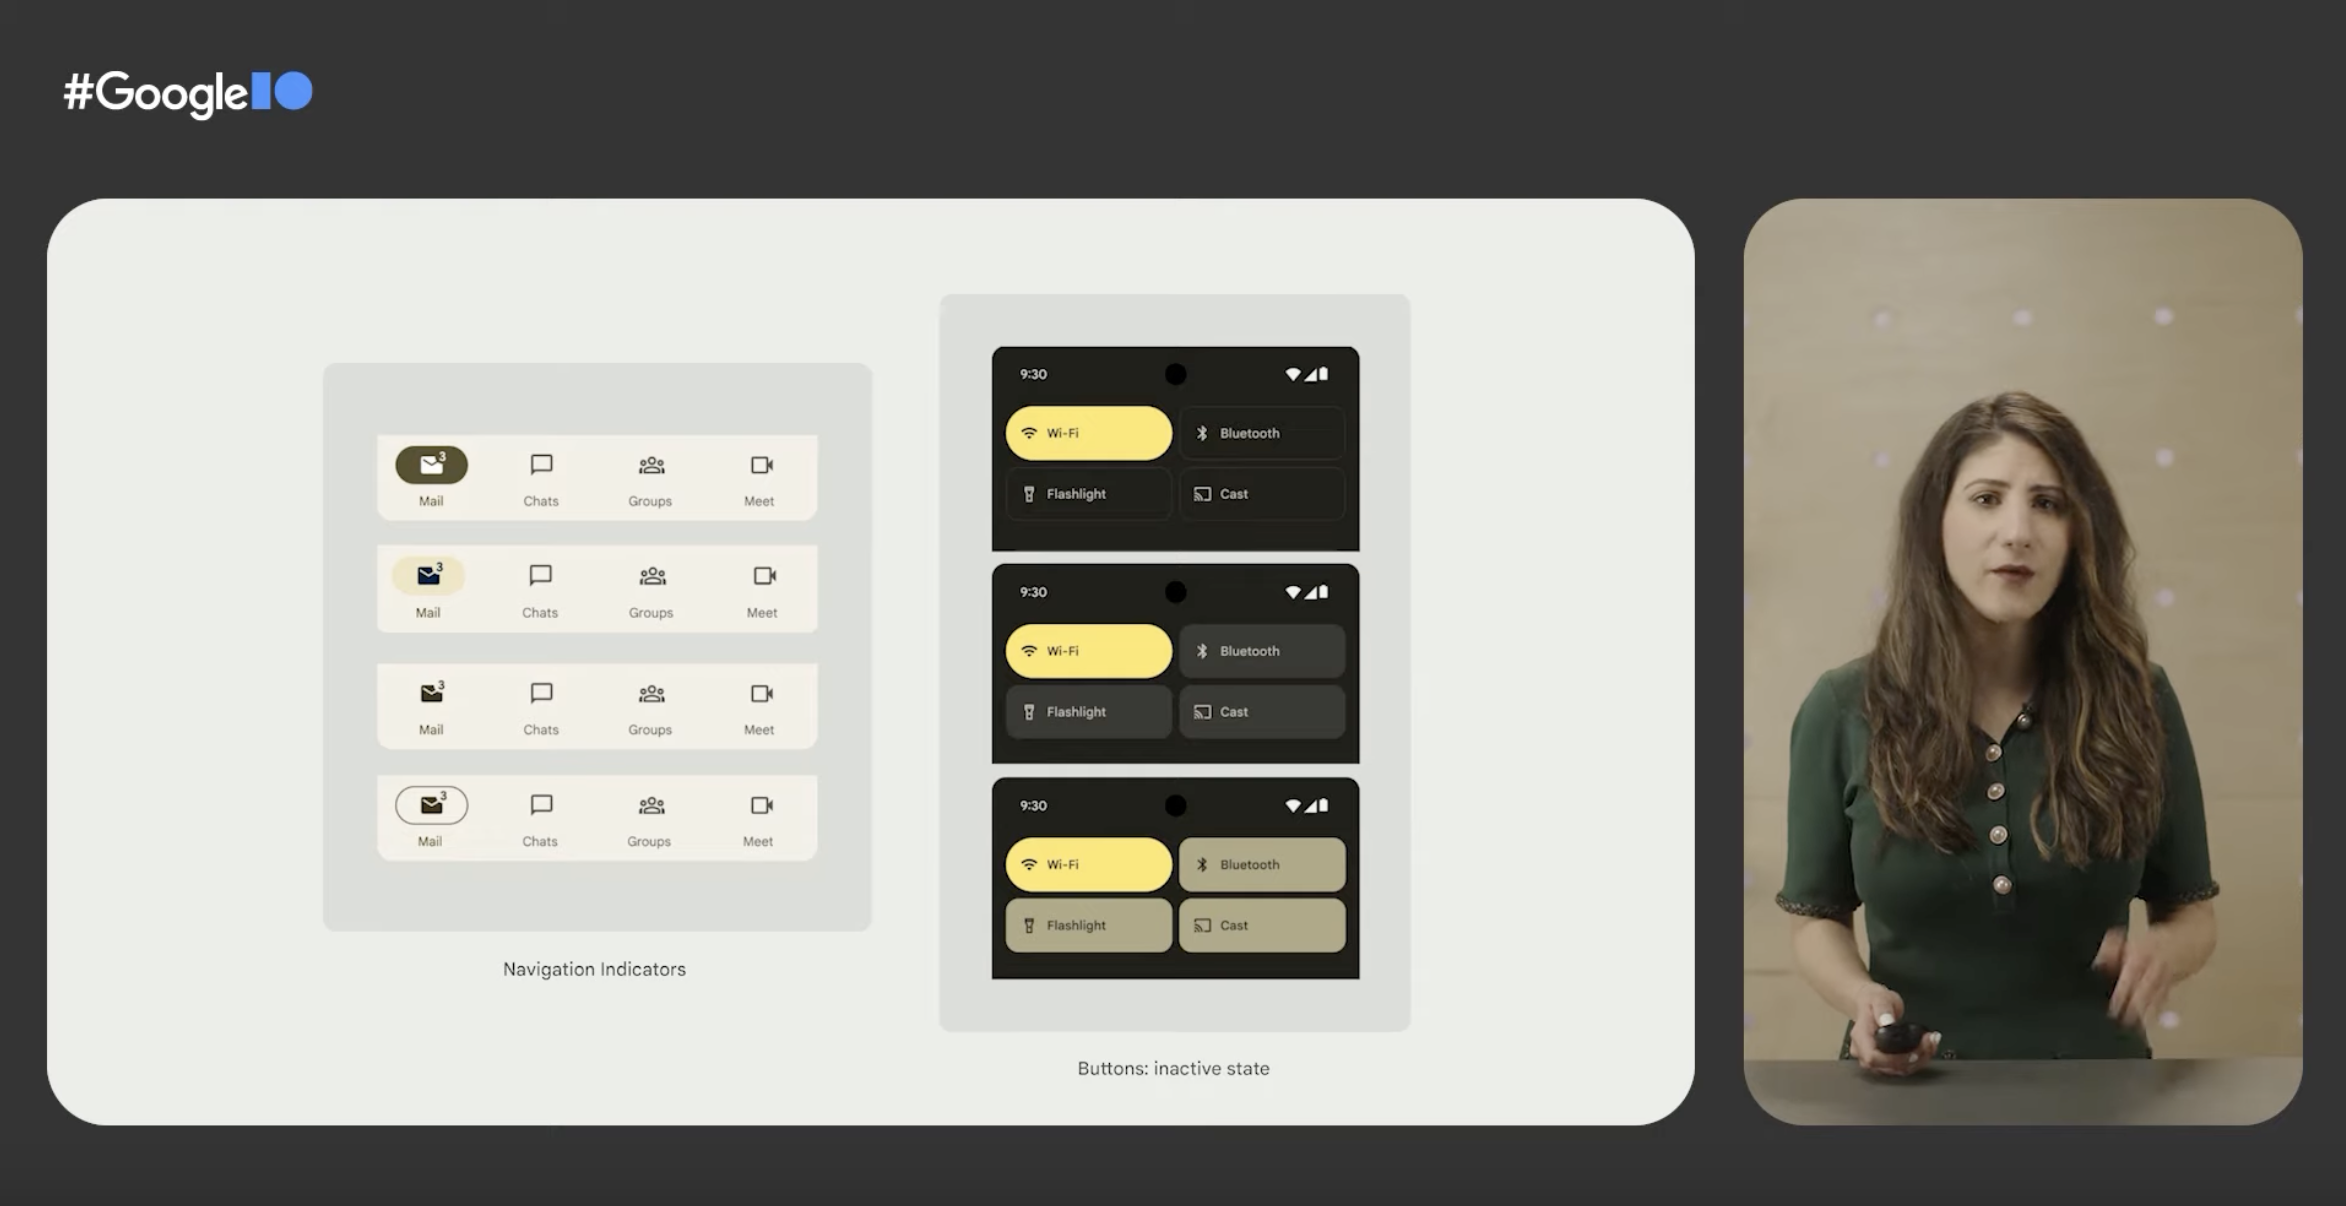The image size is (2346, 1206).
Task: Click the Mail icon in top navigation row
Action: (x=430, y=465)
